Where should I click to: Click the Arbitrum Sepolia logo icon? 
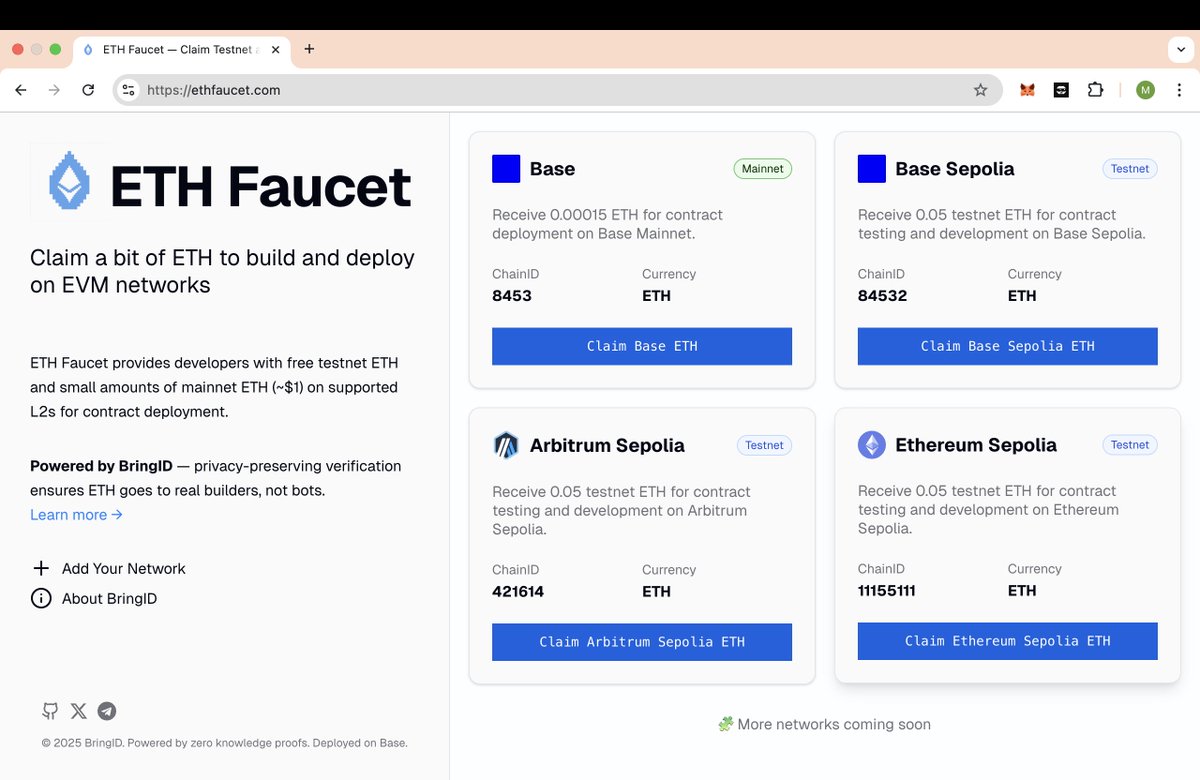[x=506, y=445]
